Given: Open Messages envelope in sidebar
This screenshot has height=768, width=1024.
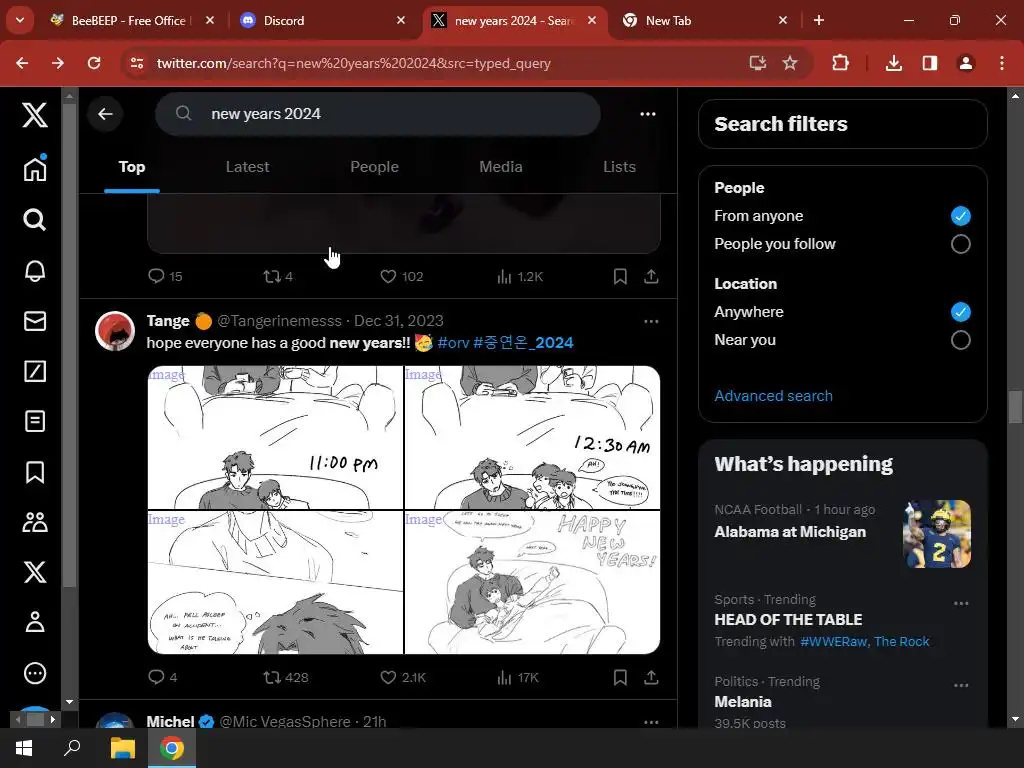Looking at the screenshot, I should pyautogui.click(x=35, y=321).
